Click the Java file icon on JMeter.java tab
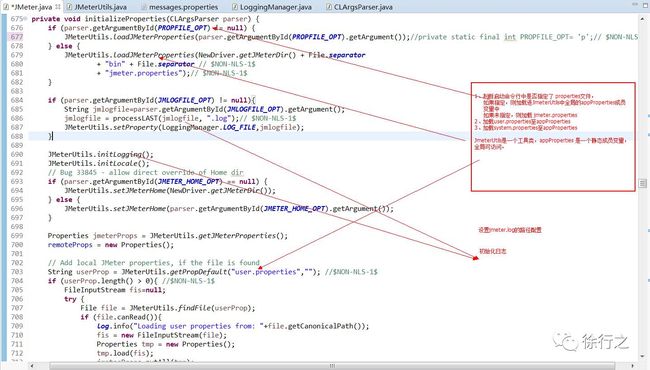Image resolution: width=650 pixels, height=370 pixels. (6, 7)
